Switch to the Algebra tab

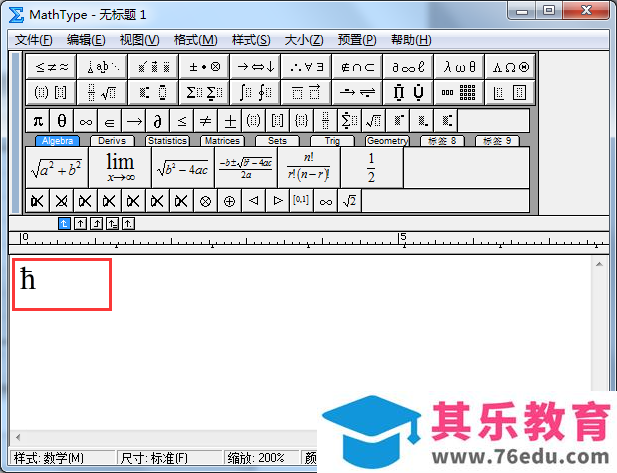(57, 141)
